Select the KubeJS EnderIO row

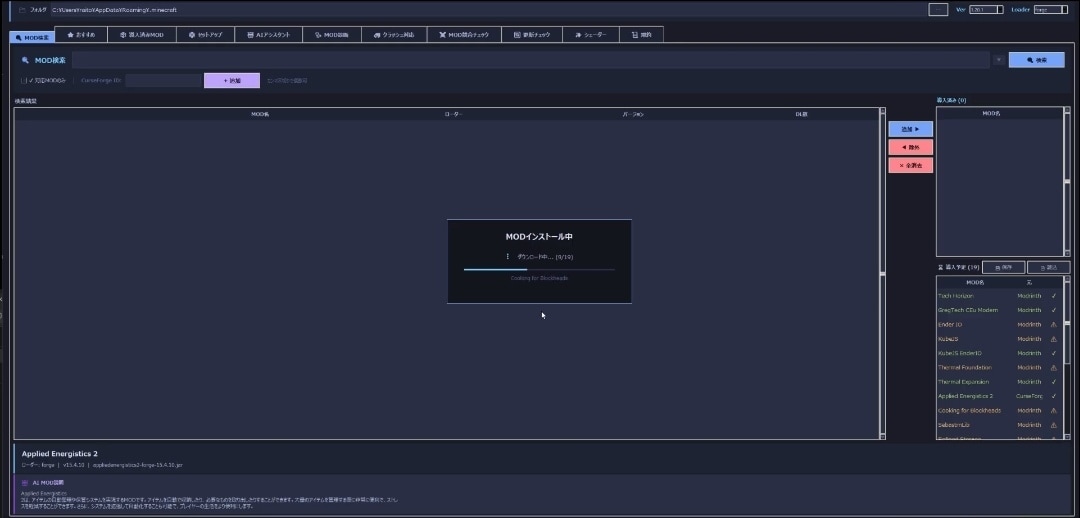click(999, 353)
